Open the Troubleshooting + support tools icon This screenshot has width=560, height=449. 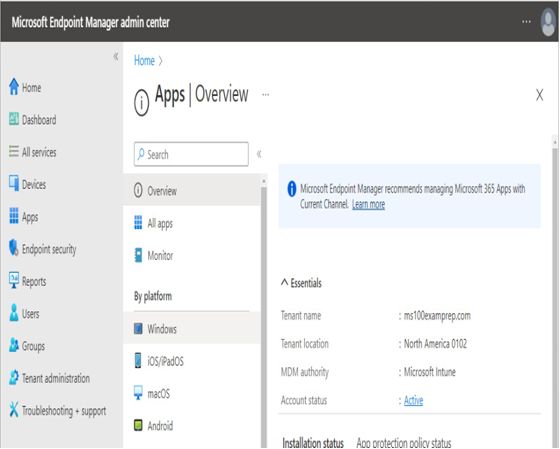click(x=14, y=409)
